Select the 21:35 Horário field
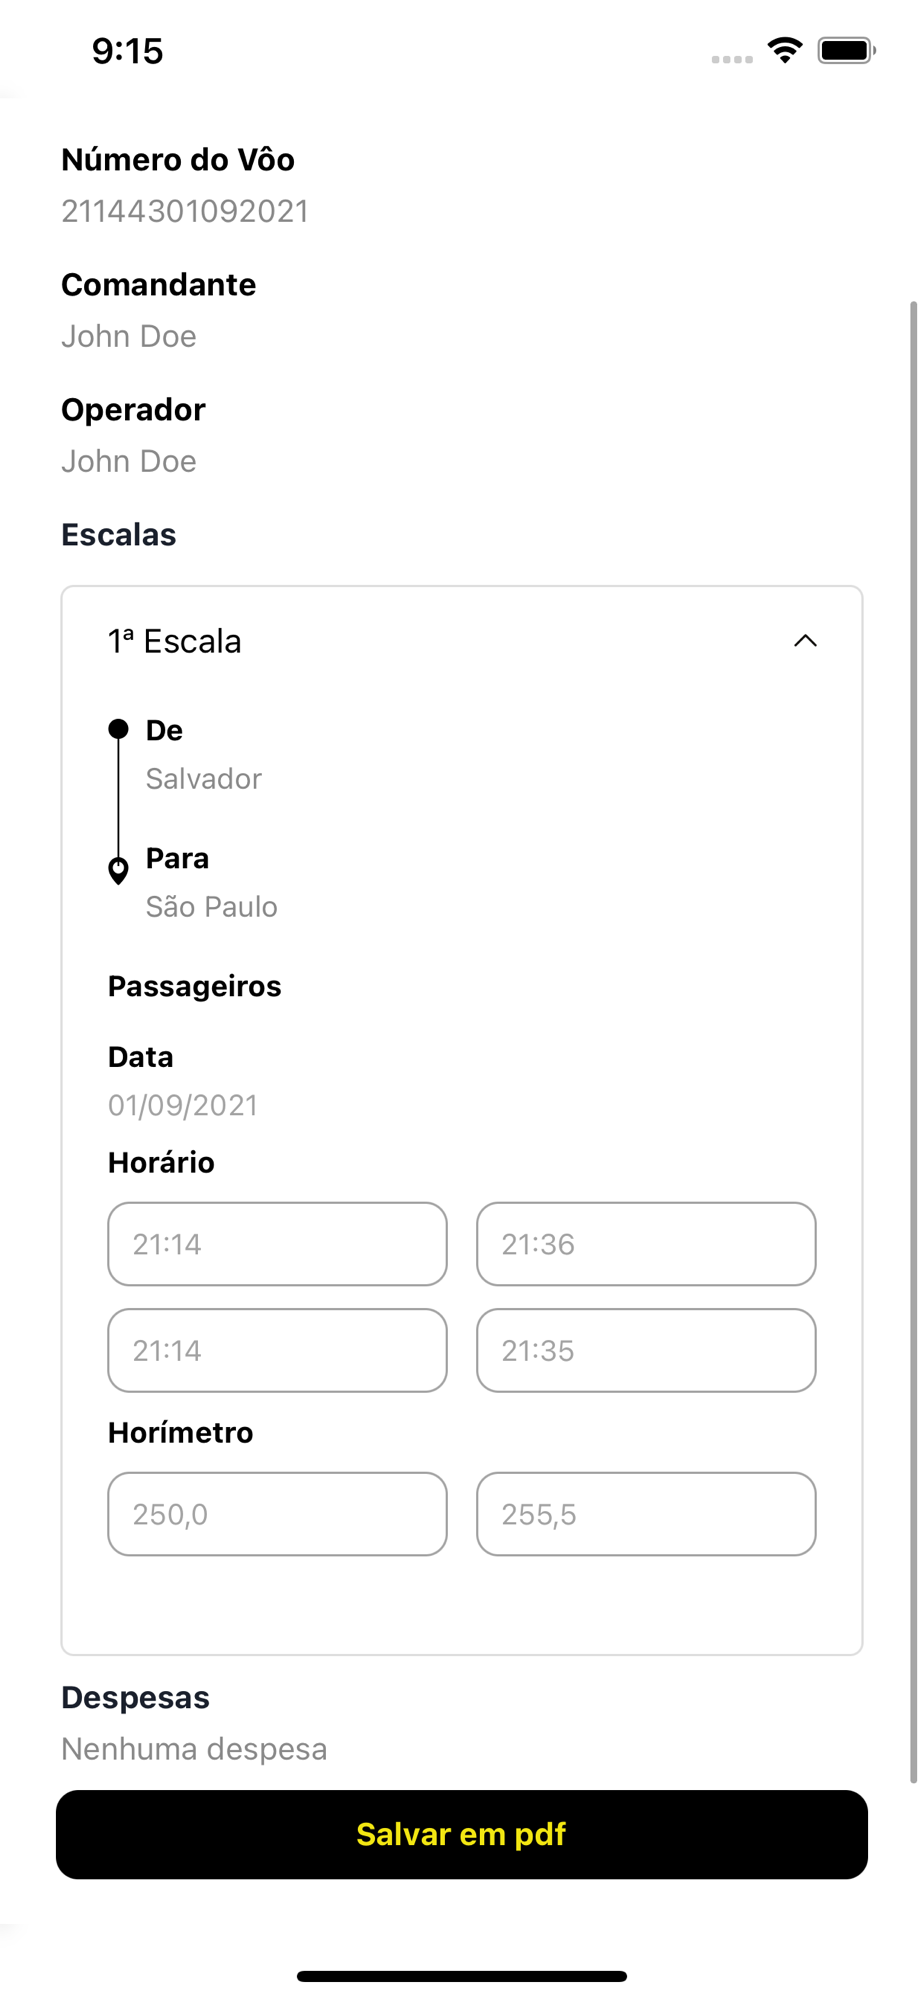This screenshot has width=924, height=2000. click(x=646, y=1350)
